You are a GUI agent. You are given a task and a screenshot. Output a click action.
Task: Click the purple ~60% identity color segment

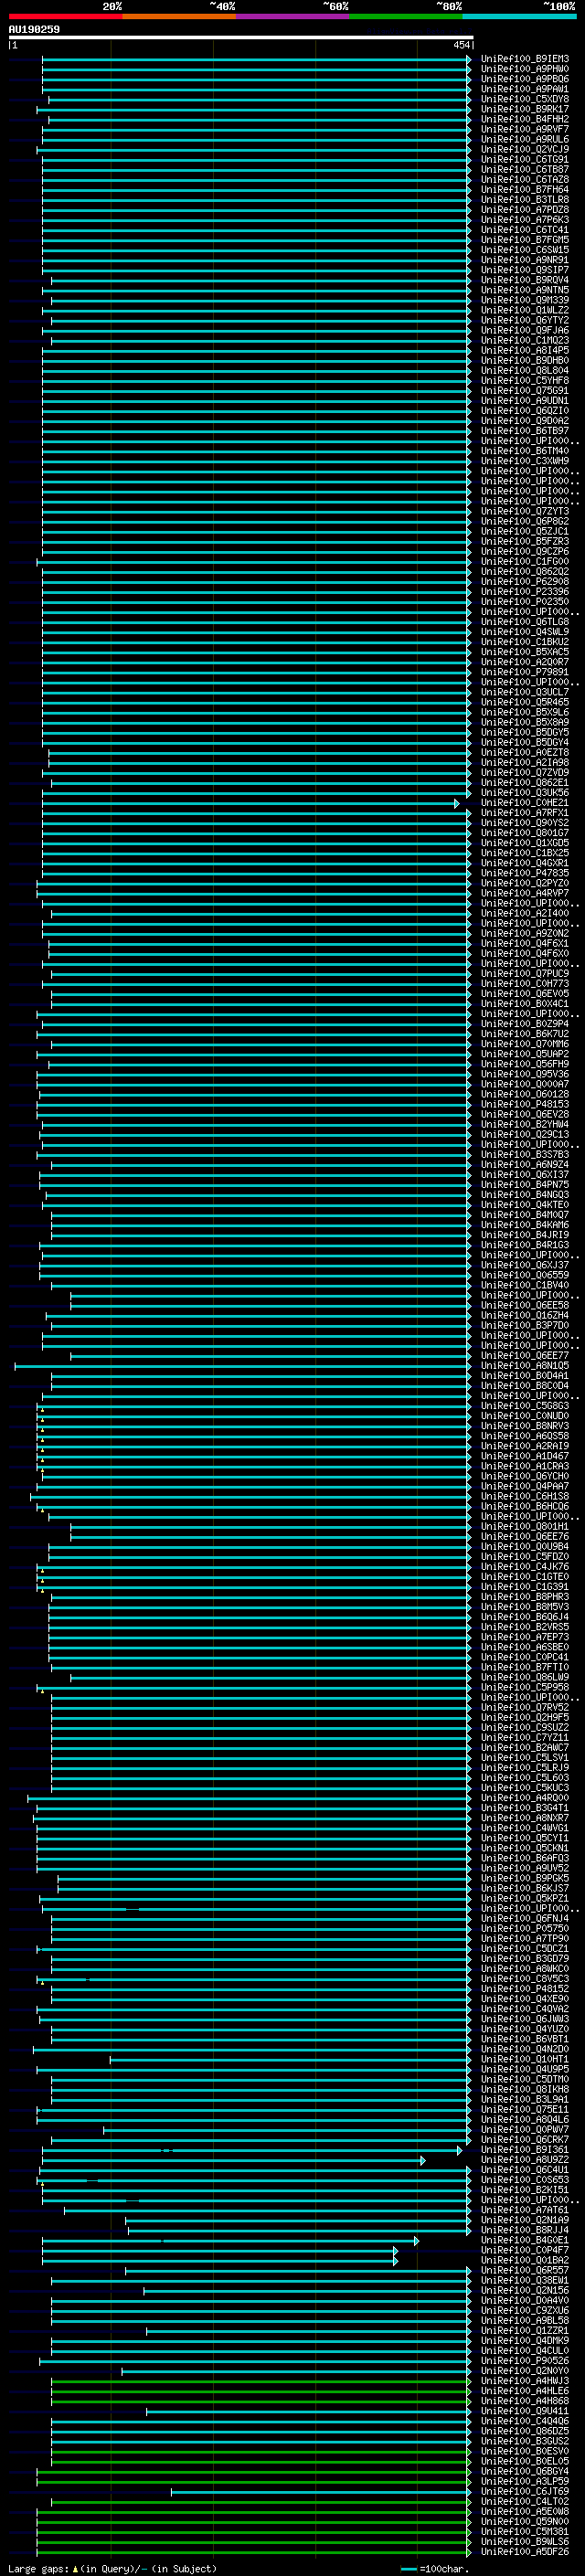pyautogui.click(x=293, y=16)
